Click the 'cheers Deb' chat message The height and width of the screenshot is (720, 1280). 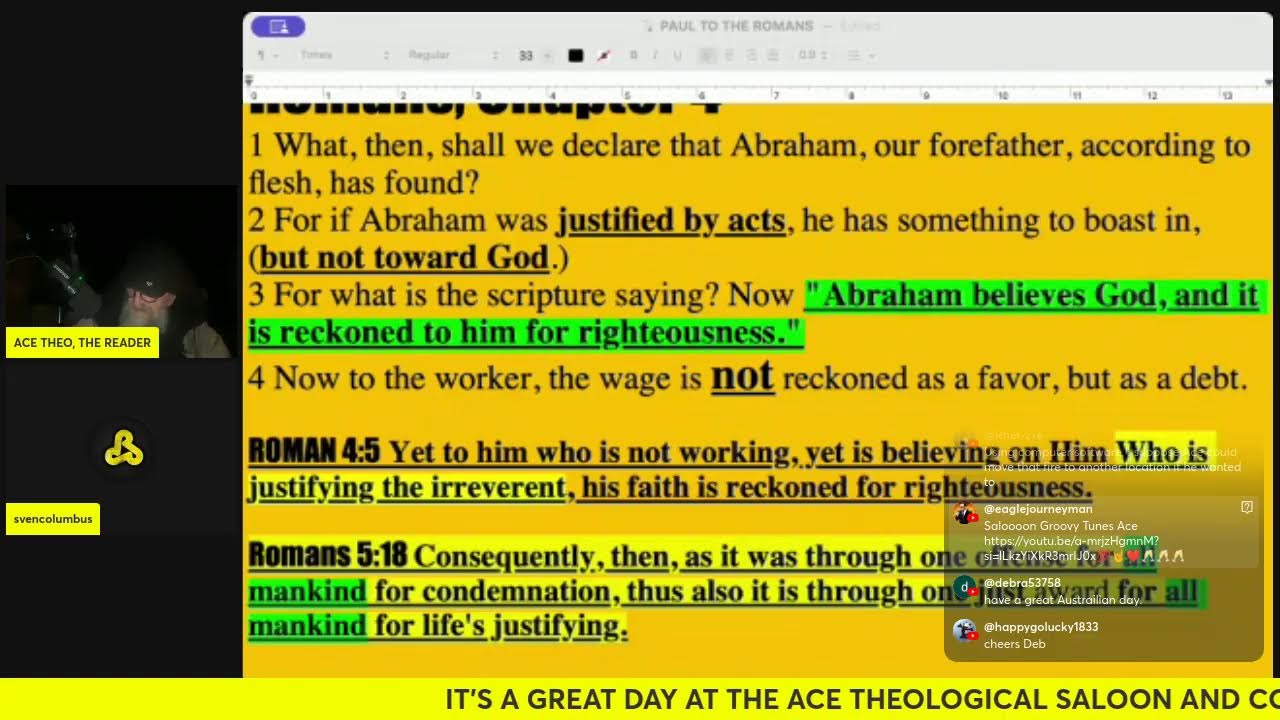pos(1015,644)
